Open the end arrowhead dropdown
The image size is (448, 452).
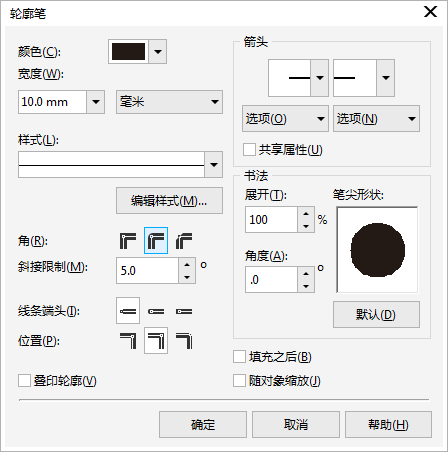coord(386,78)
